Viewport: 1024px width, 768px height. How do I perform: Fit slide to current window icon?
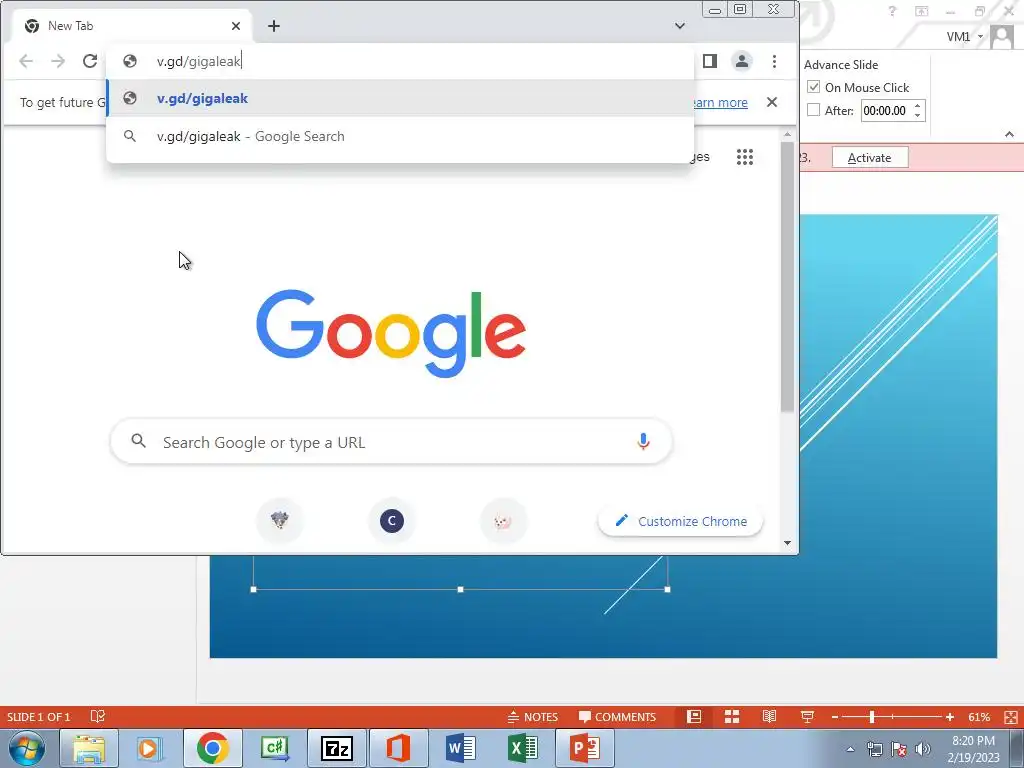click(x=1010, y=717)
